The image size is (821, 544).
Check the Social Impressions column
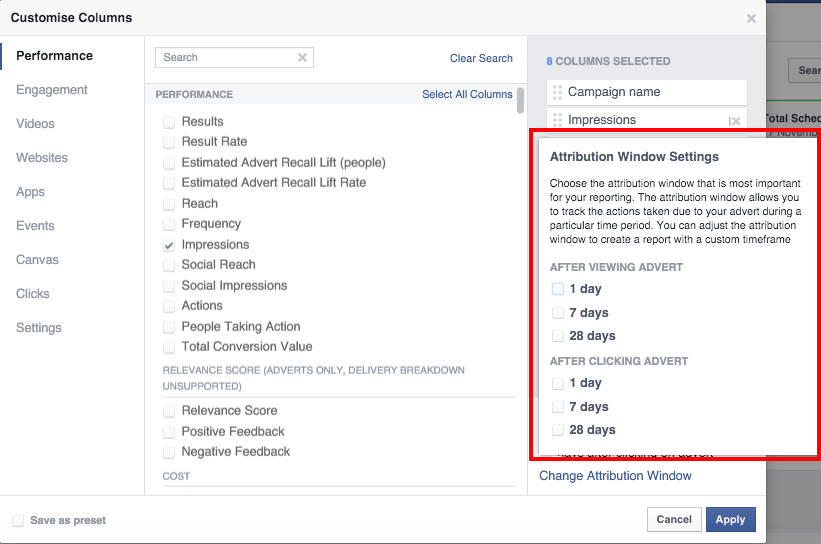tap(169, 286)
